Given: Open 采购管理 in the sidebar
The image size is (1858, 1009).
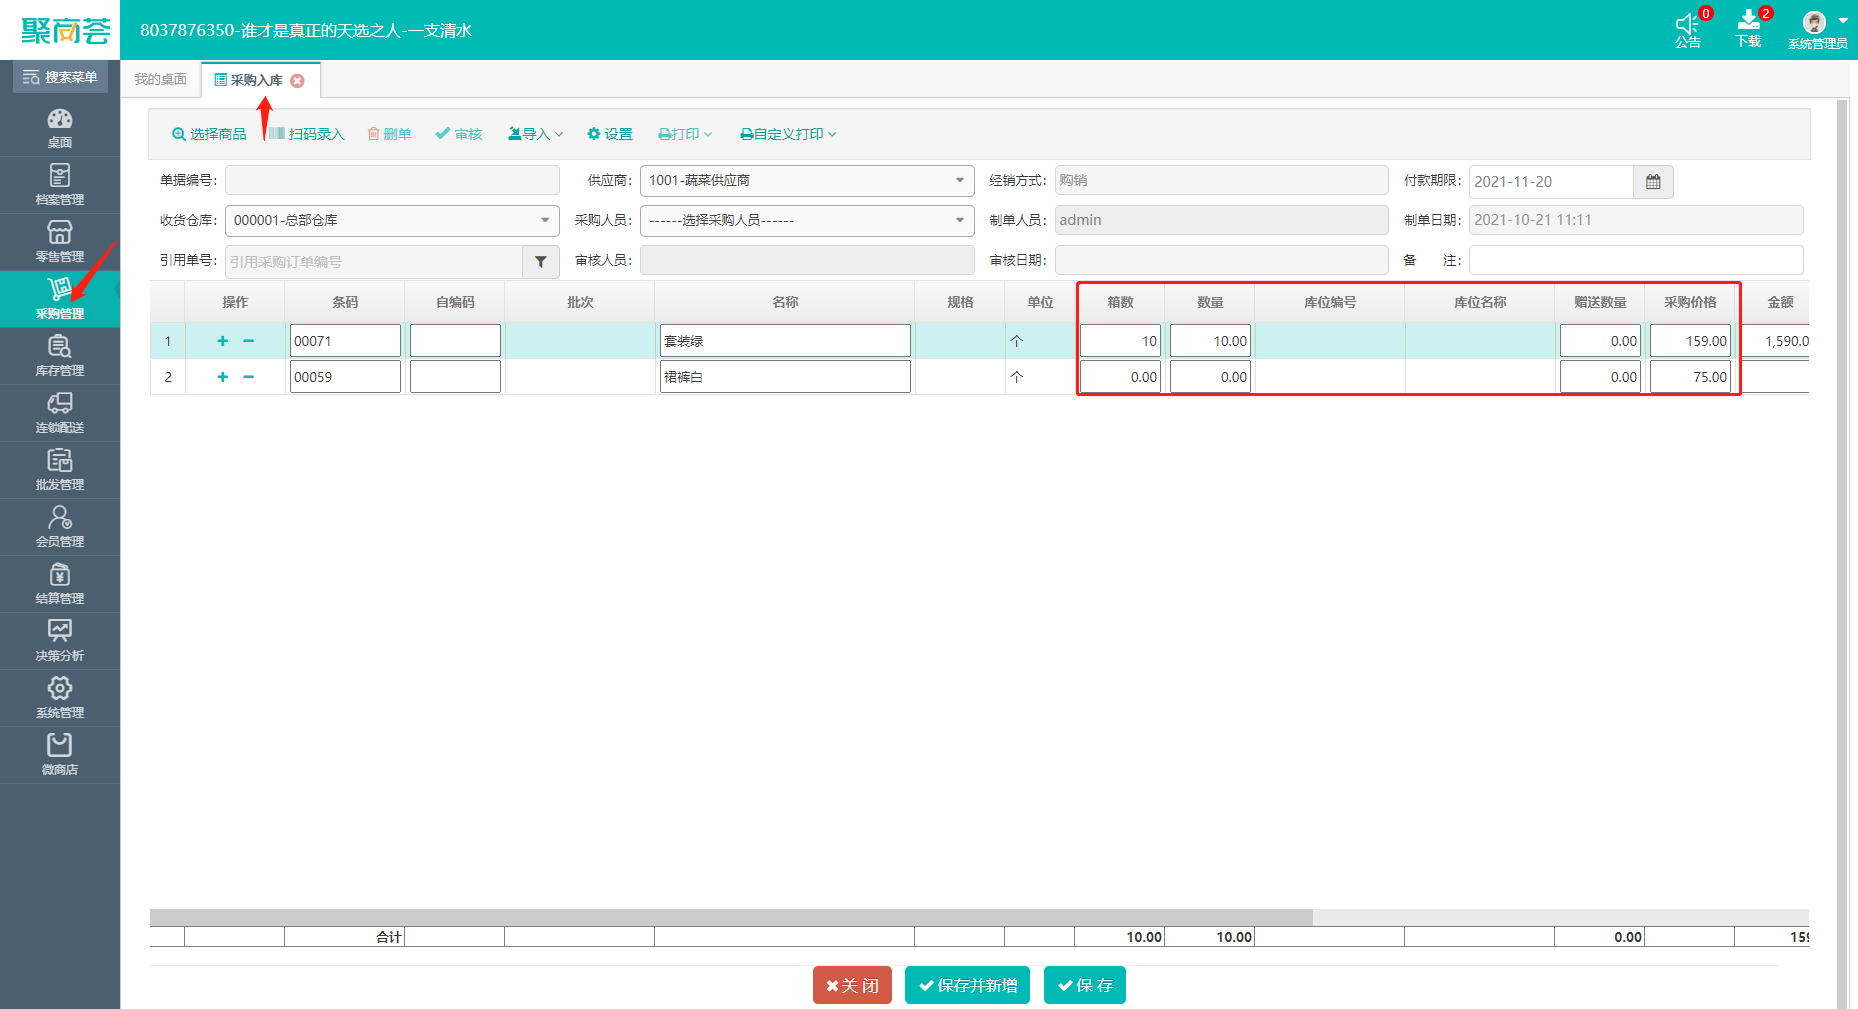Looking at the screenshot, I should pos(60,299).
